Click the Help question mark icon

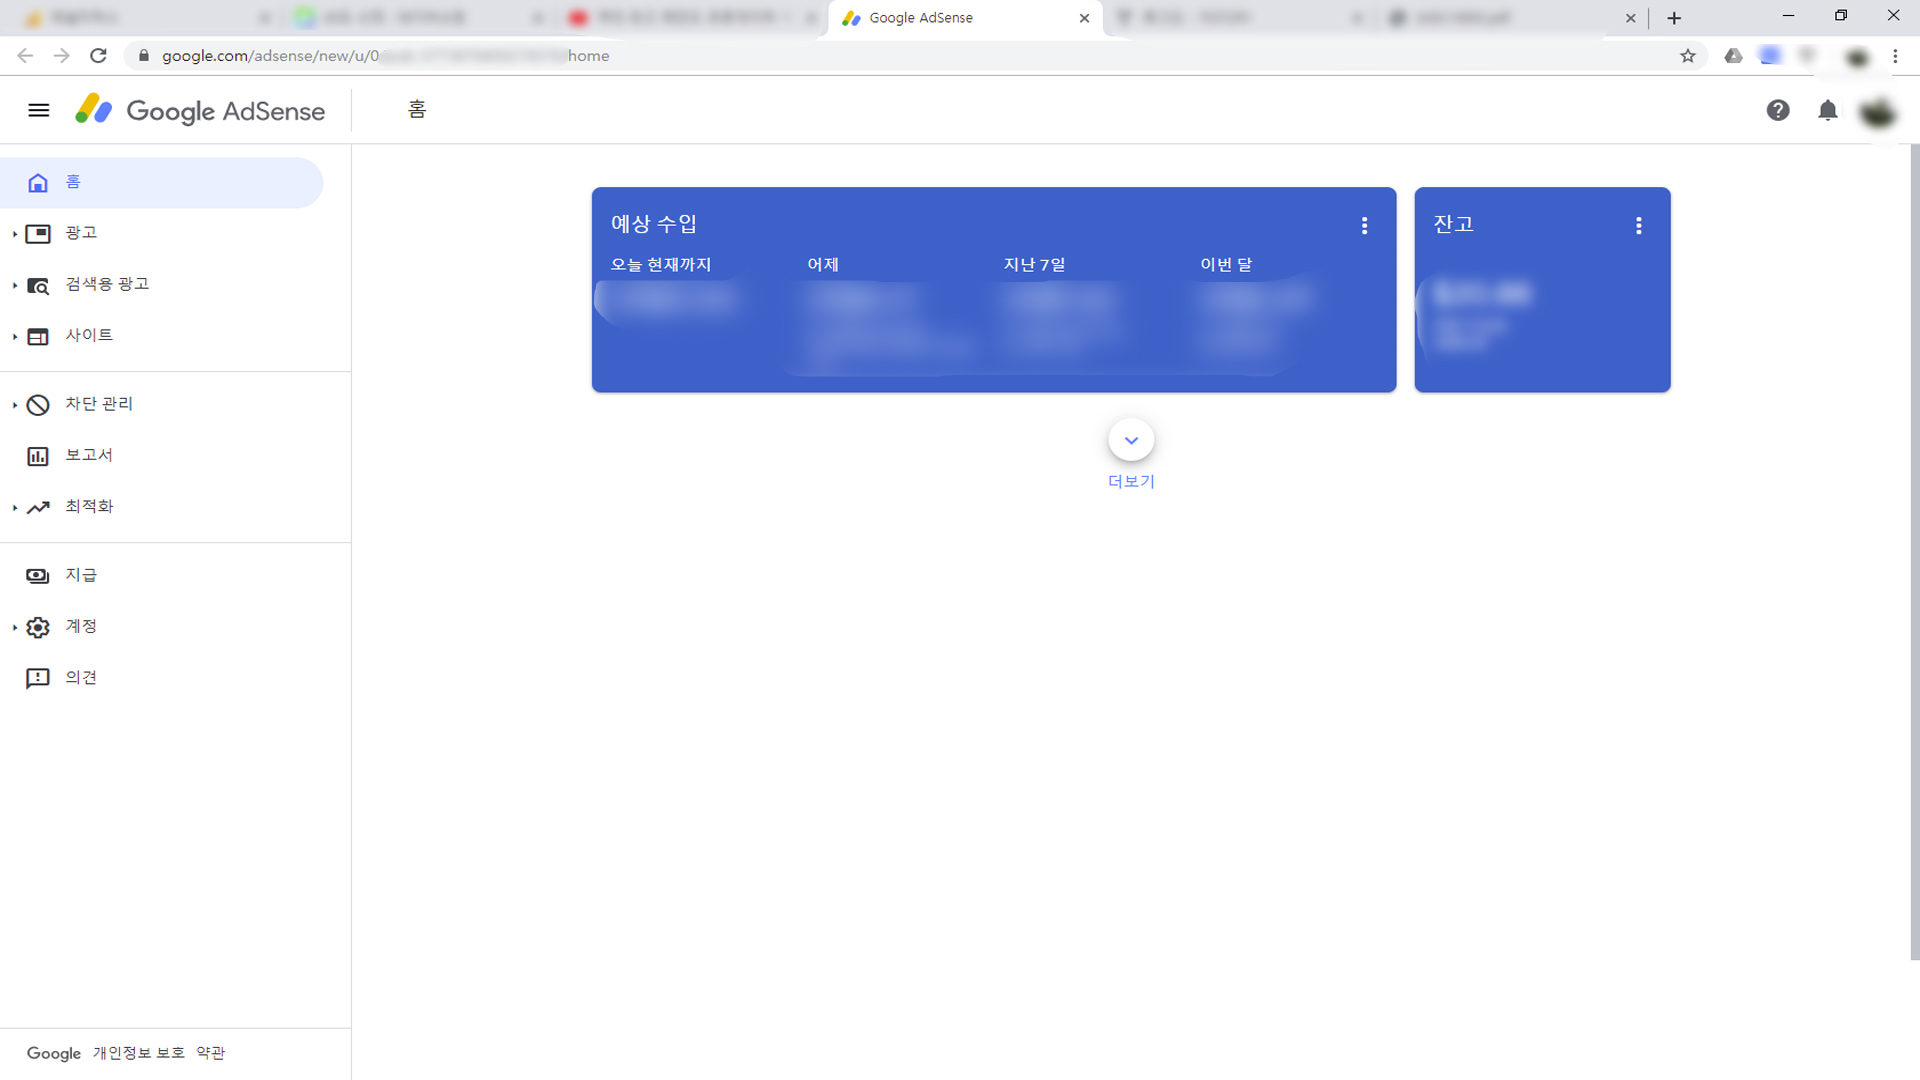point(1777,110)
